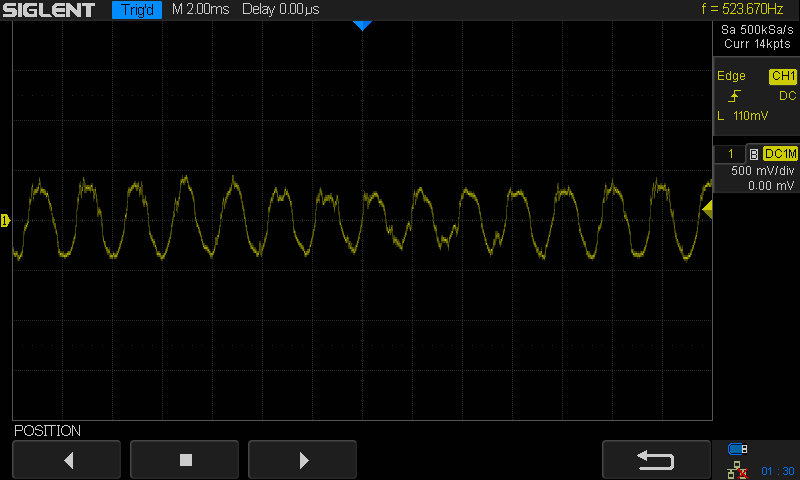Click the Delay 0.00µs readout
The height and width of the screenshot is (480, 800).
[x=281, y=9]
